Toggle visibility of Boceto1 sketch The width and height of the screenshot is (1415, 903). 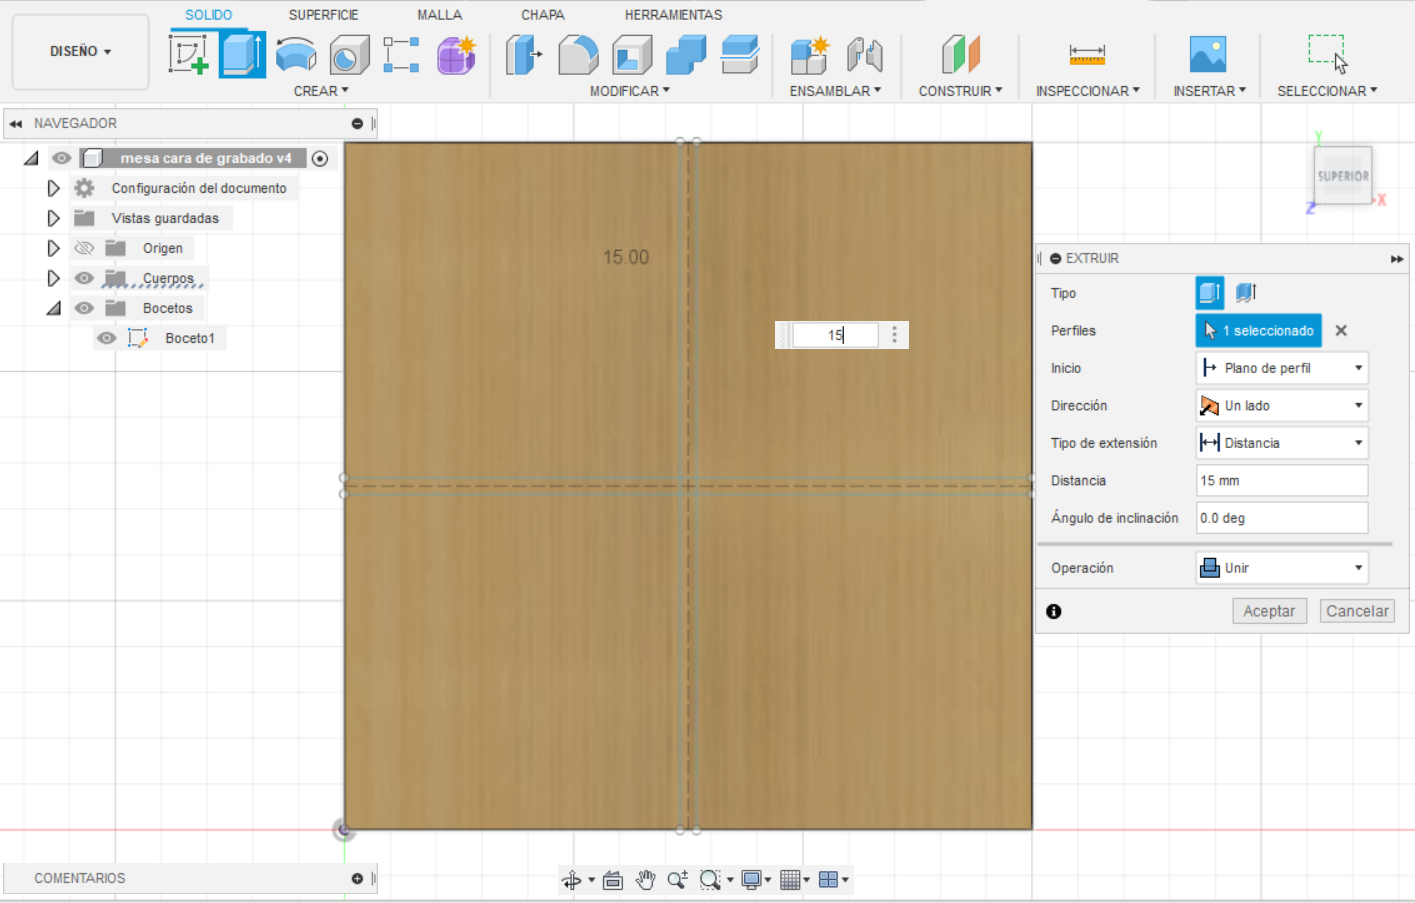[106, 338]
